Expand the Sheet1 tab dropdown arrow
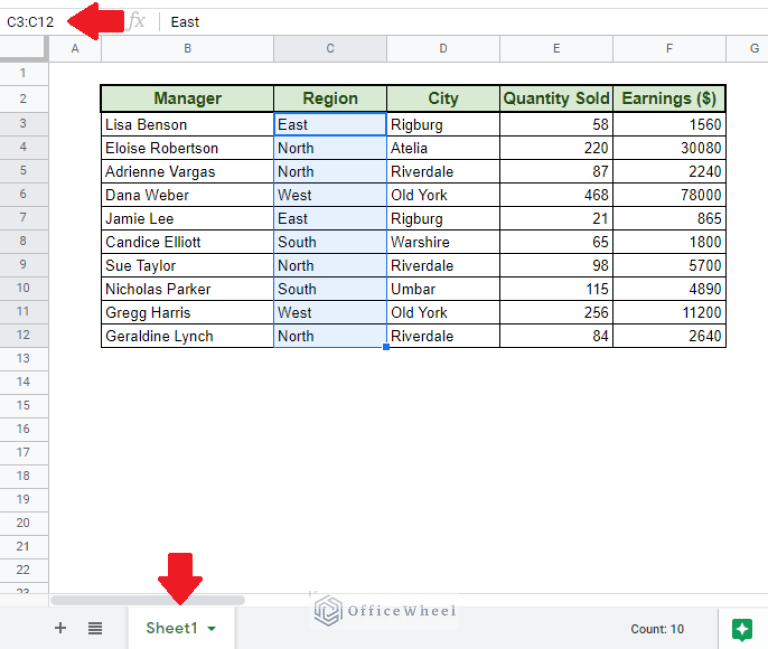This screenshot has height=649, width=768. point(212,628)
